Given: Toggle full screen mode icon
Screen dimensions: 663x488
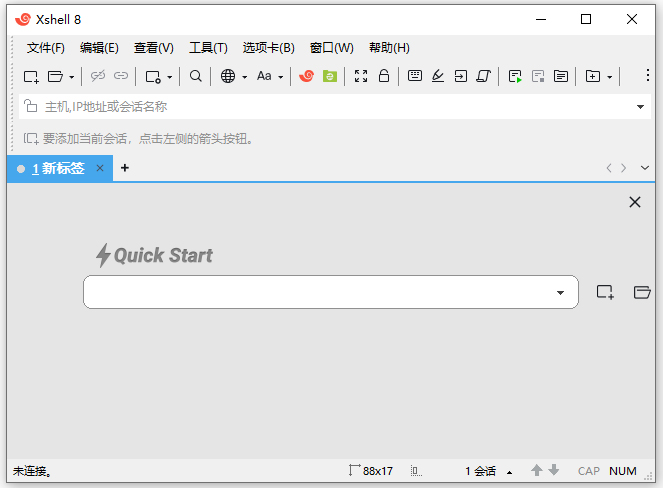Looking at the screenshot, I should click(361, 76).
